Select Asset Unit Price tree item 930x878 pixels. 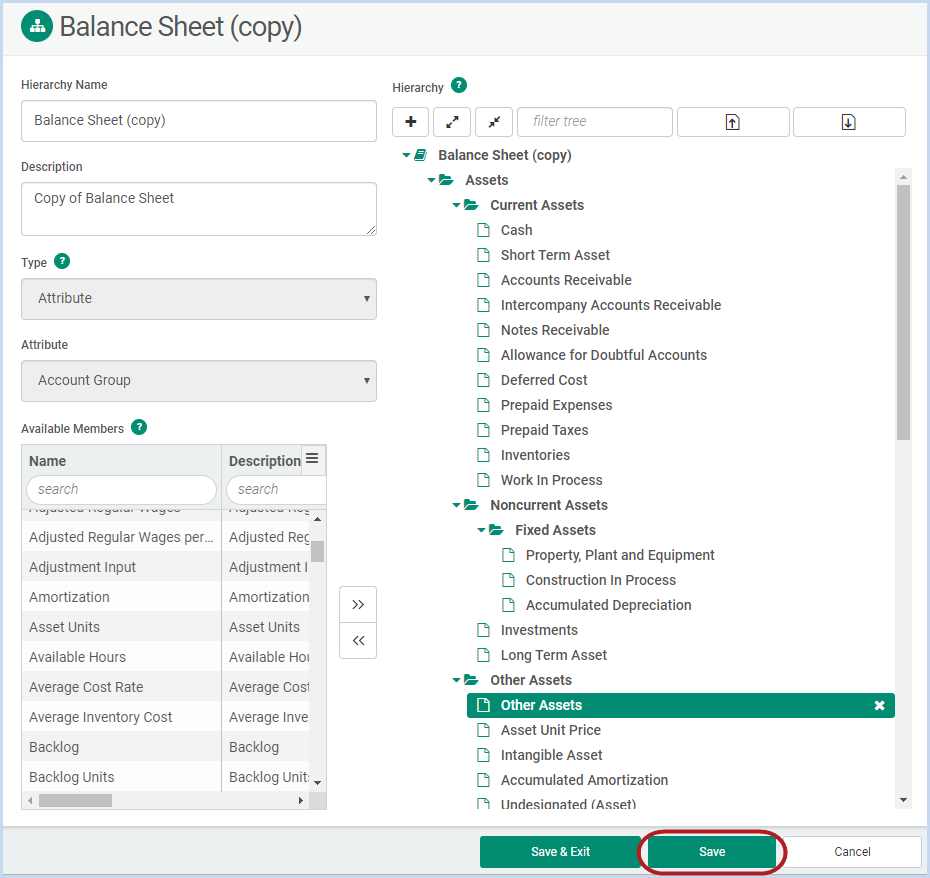coord(550,730)
